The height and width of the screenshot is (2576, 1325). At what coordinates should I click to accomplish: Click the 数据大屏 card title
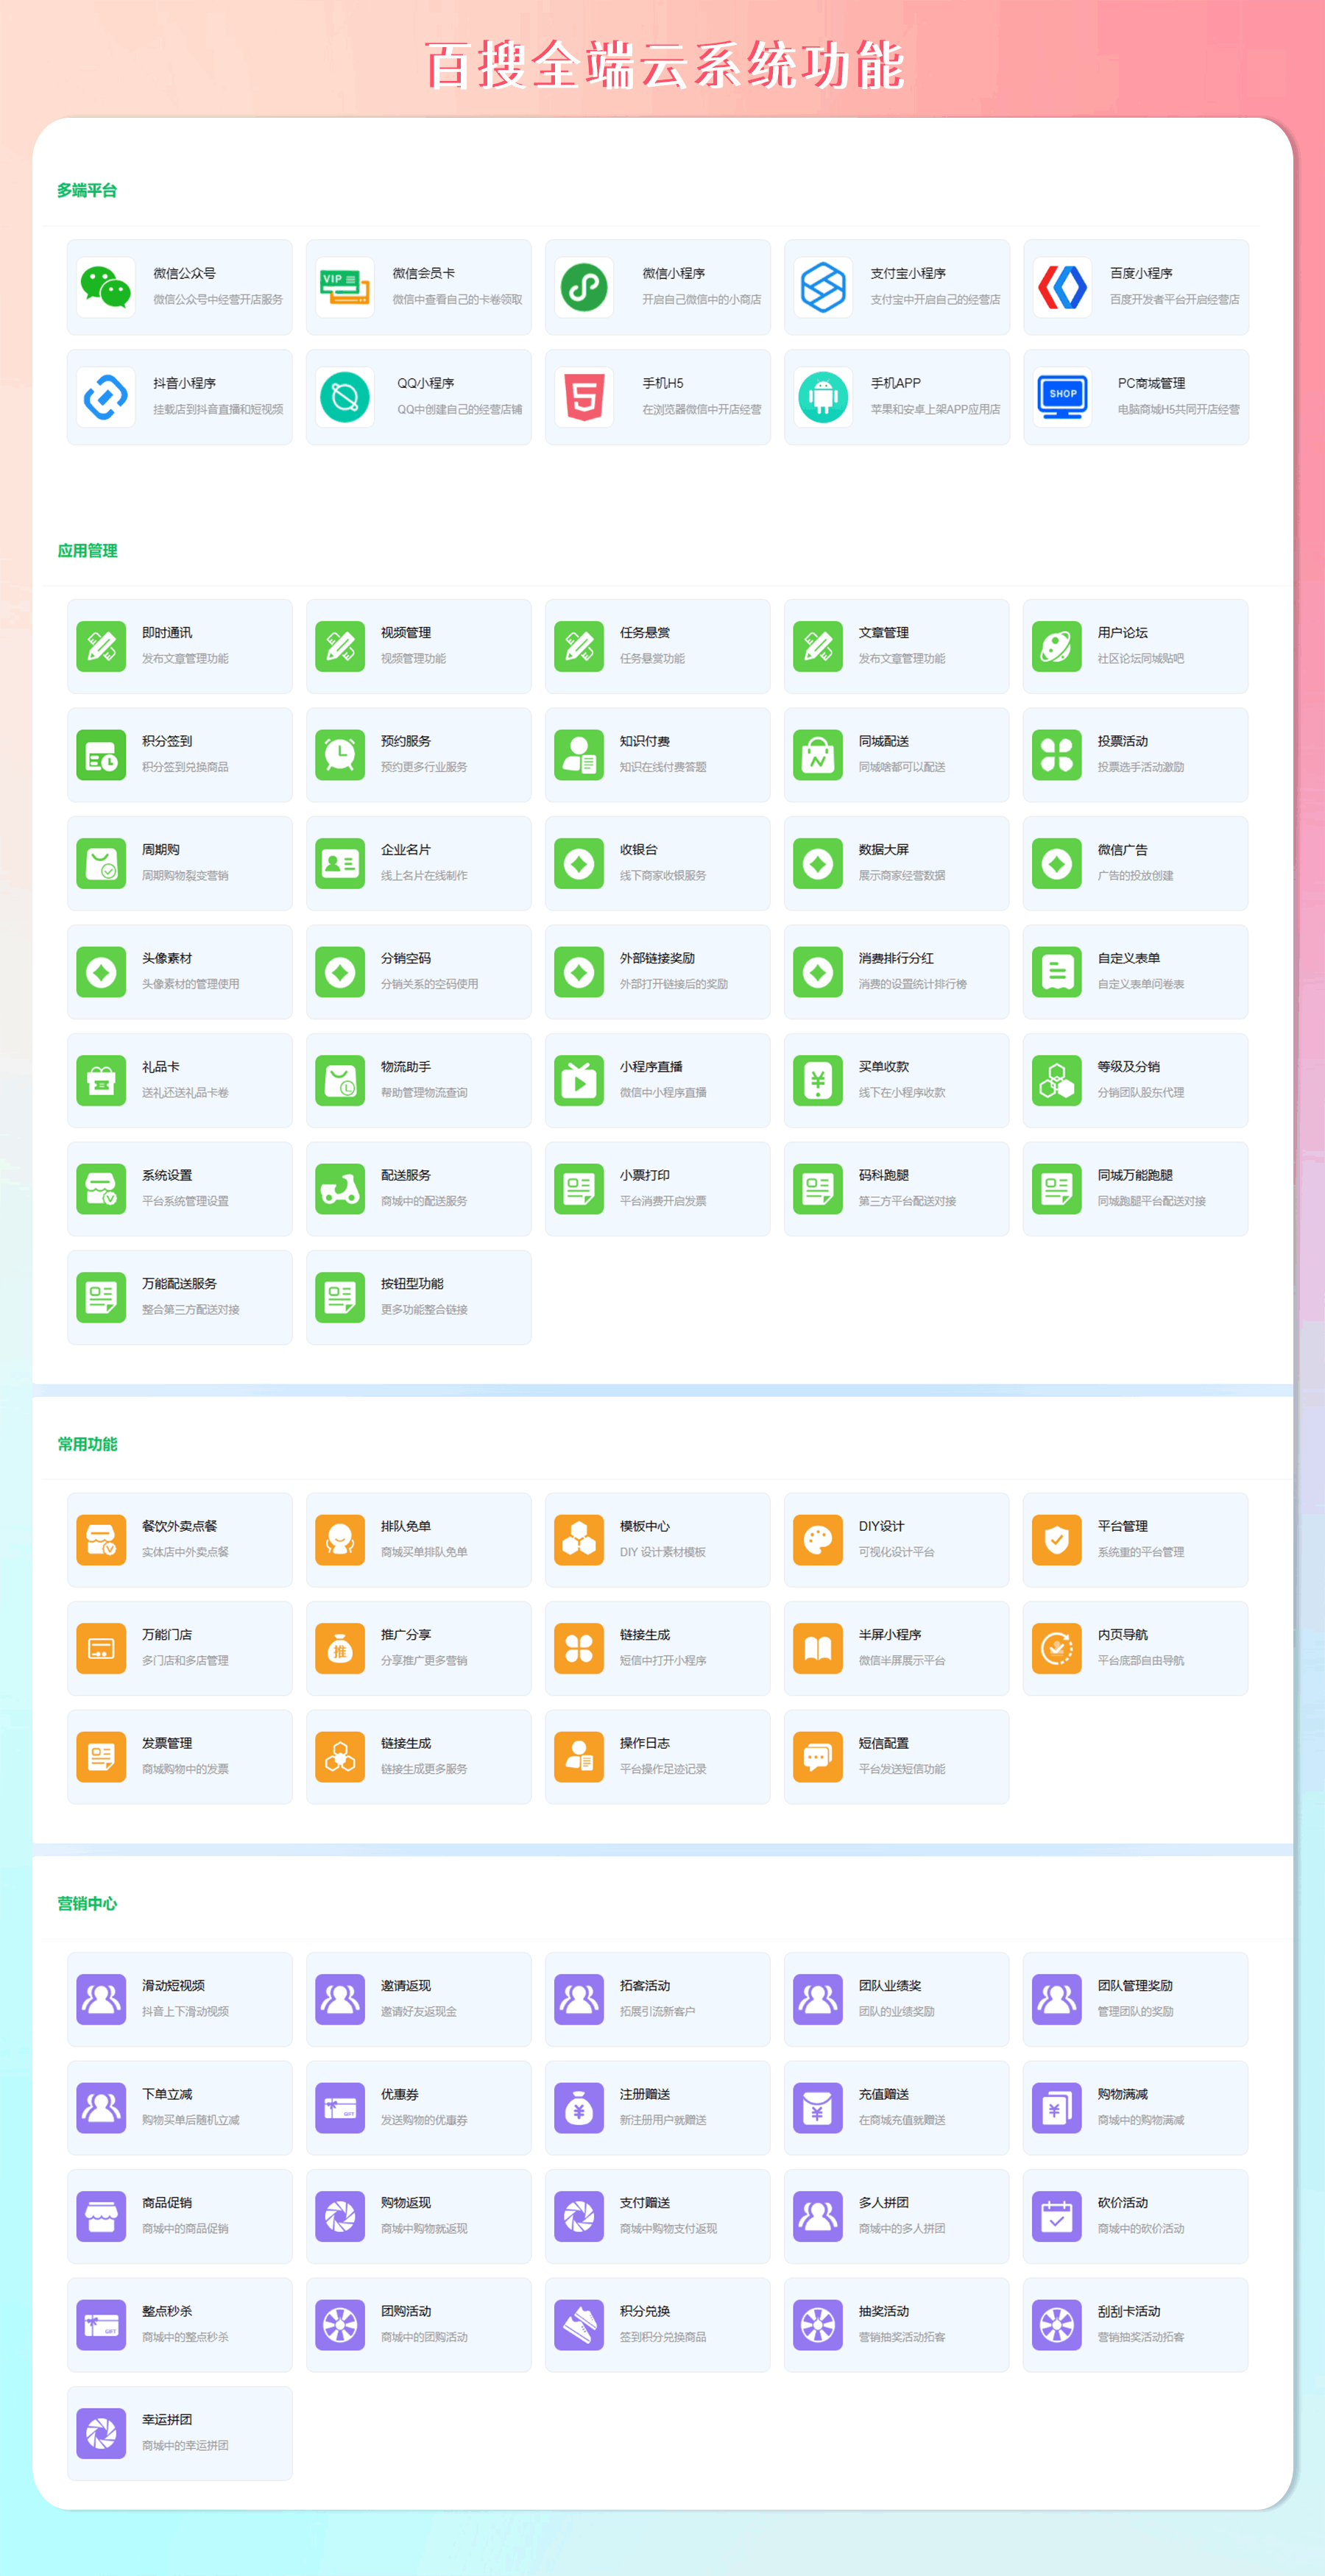coord(884,850)
